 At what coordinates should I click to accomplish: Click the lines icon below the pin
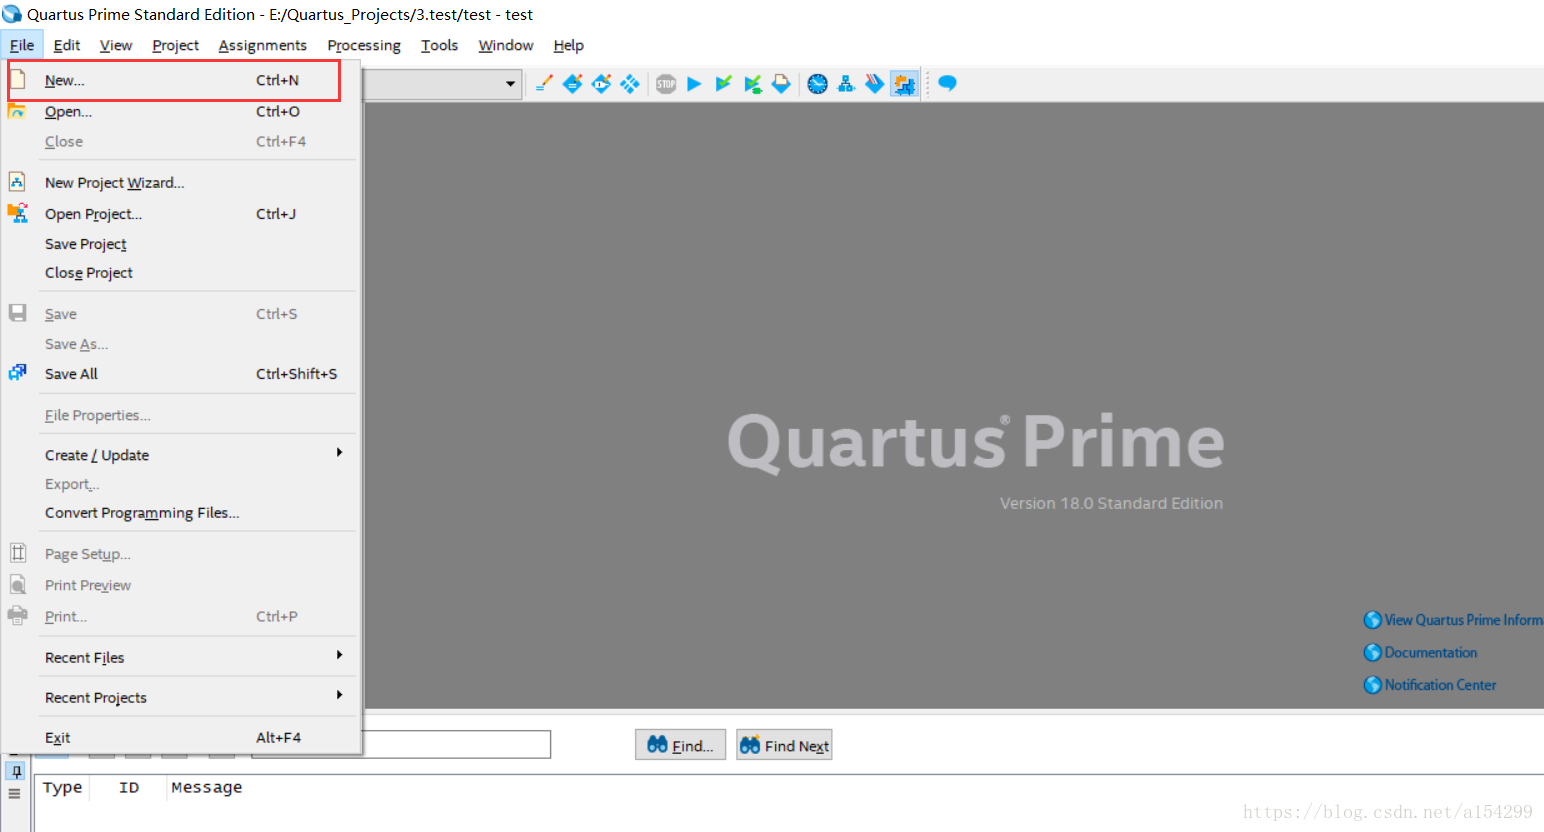point(14,793)
